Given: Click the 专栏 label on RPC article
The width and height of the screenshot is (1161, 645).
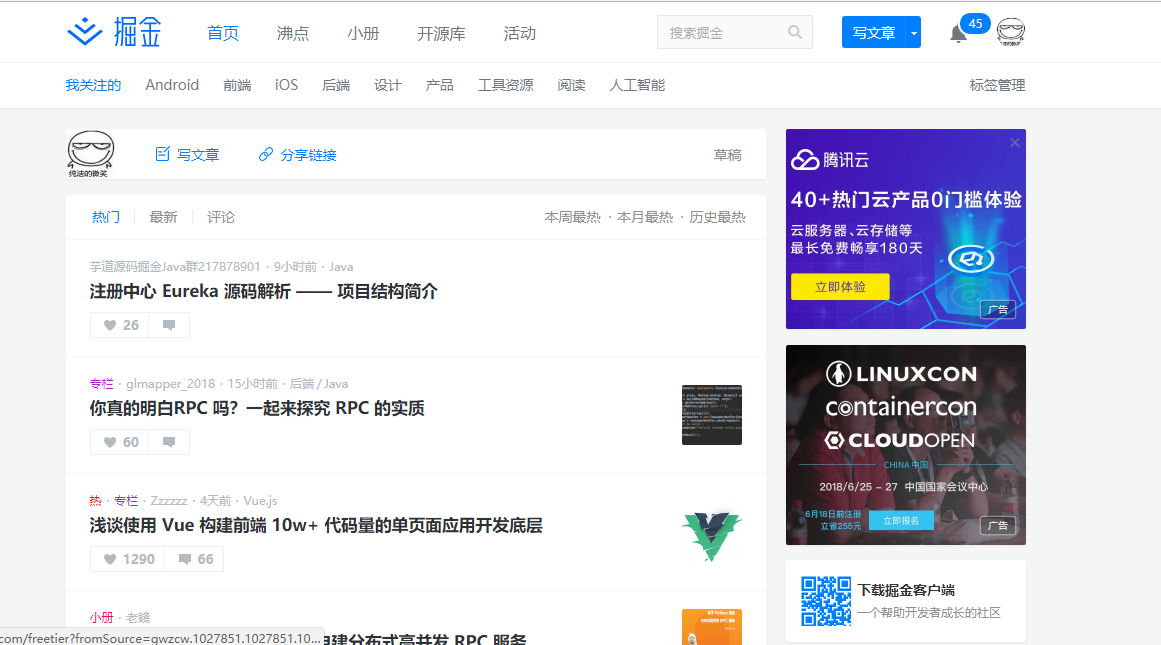Looking at the screenshot, I should [101, 384].
